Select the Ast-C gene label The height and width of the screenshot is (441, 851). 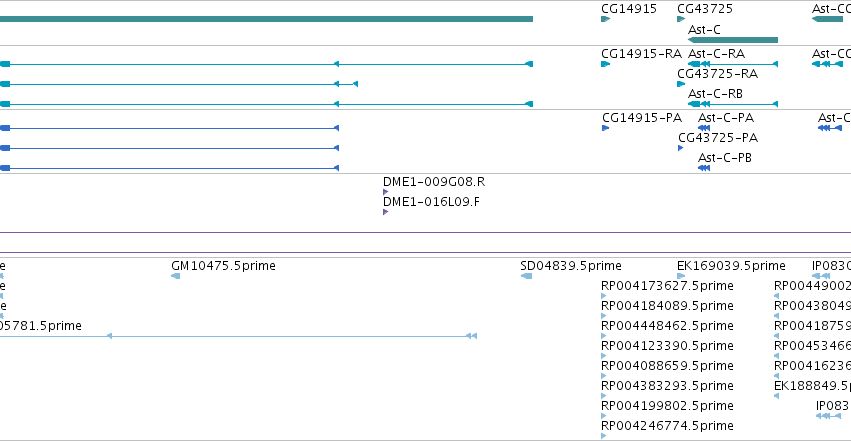[x=704, y=29]
